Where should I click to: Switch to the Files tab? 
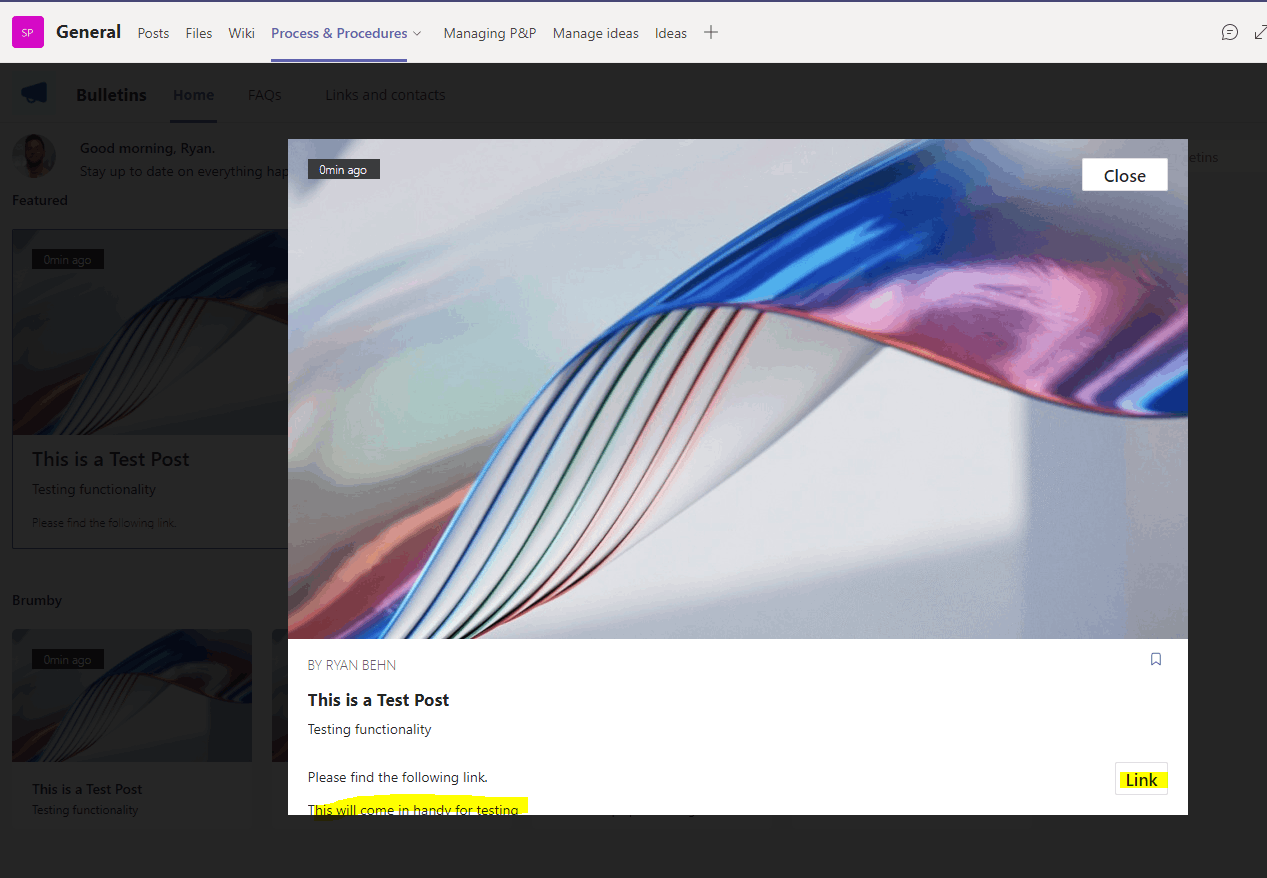[199, 33]
